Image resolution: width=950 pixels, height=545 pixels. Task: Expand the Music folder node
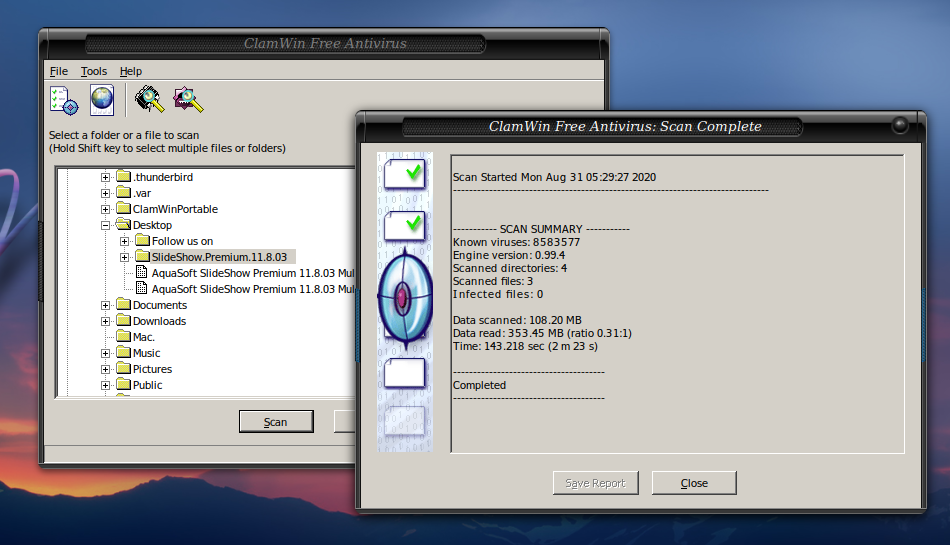click(105, 353)
